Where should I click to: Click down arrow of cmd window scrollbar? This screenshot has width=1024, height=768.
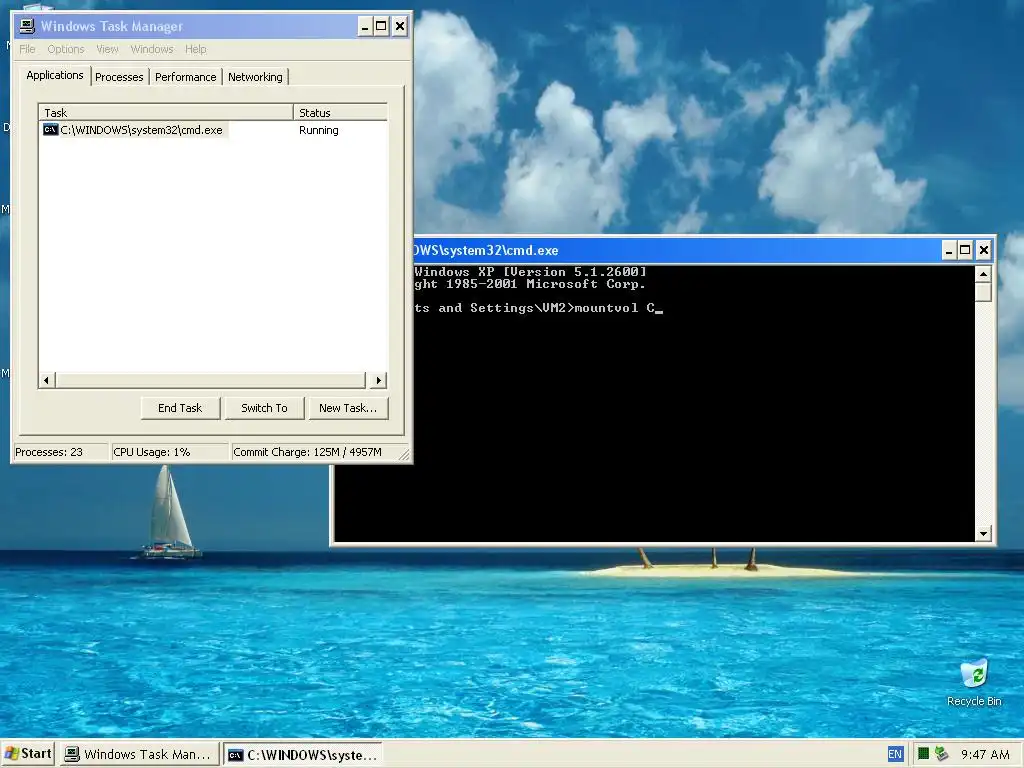coord(984,534)
